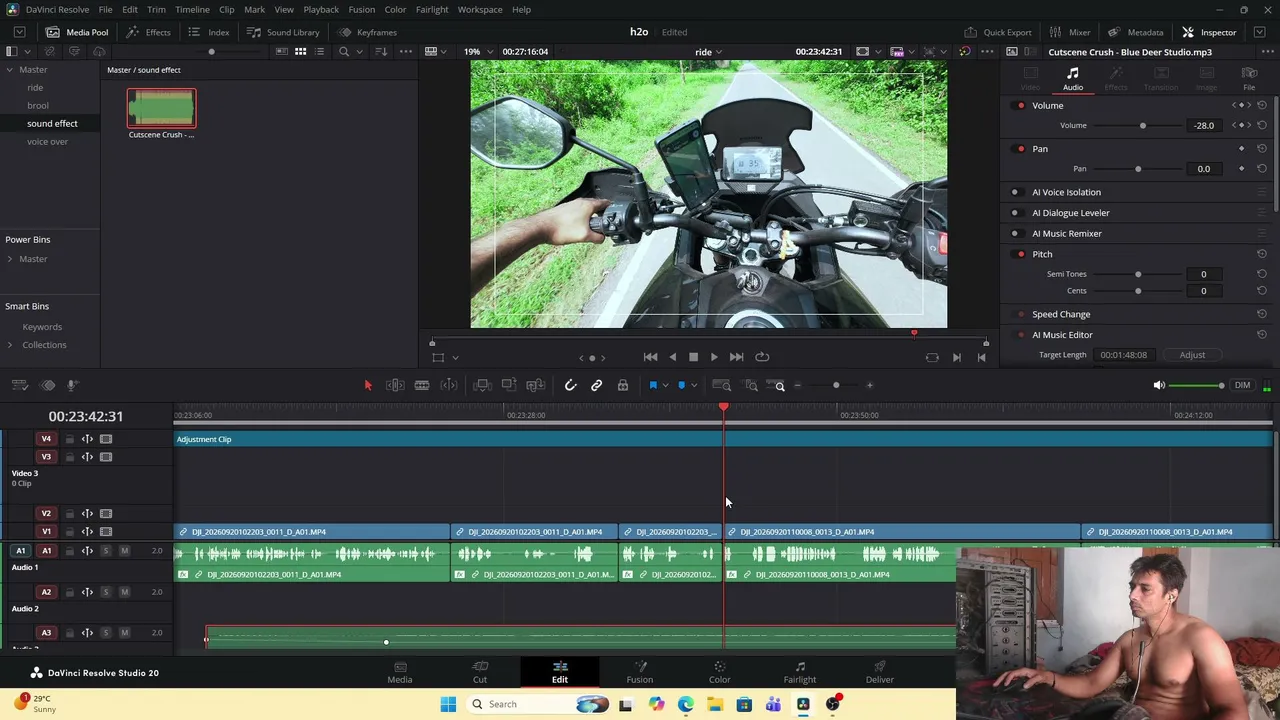Adjust the Volume slider handle
1280x720 pixels.
click(x=1143, y=126)
